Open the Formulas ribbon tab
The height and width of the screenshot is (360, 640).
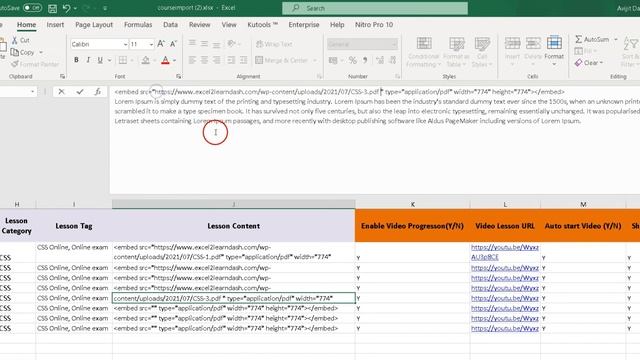(138, 25)
